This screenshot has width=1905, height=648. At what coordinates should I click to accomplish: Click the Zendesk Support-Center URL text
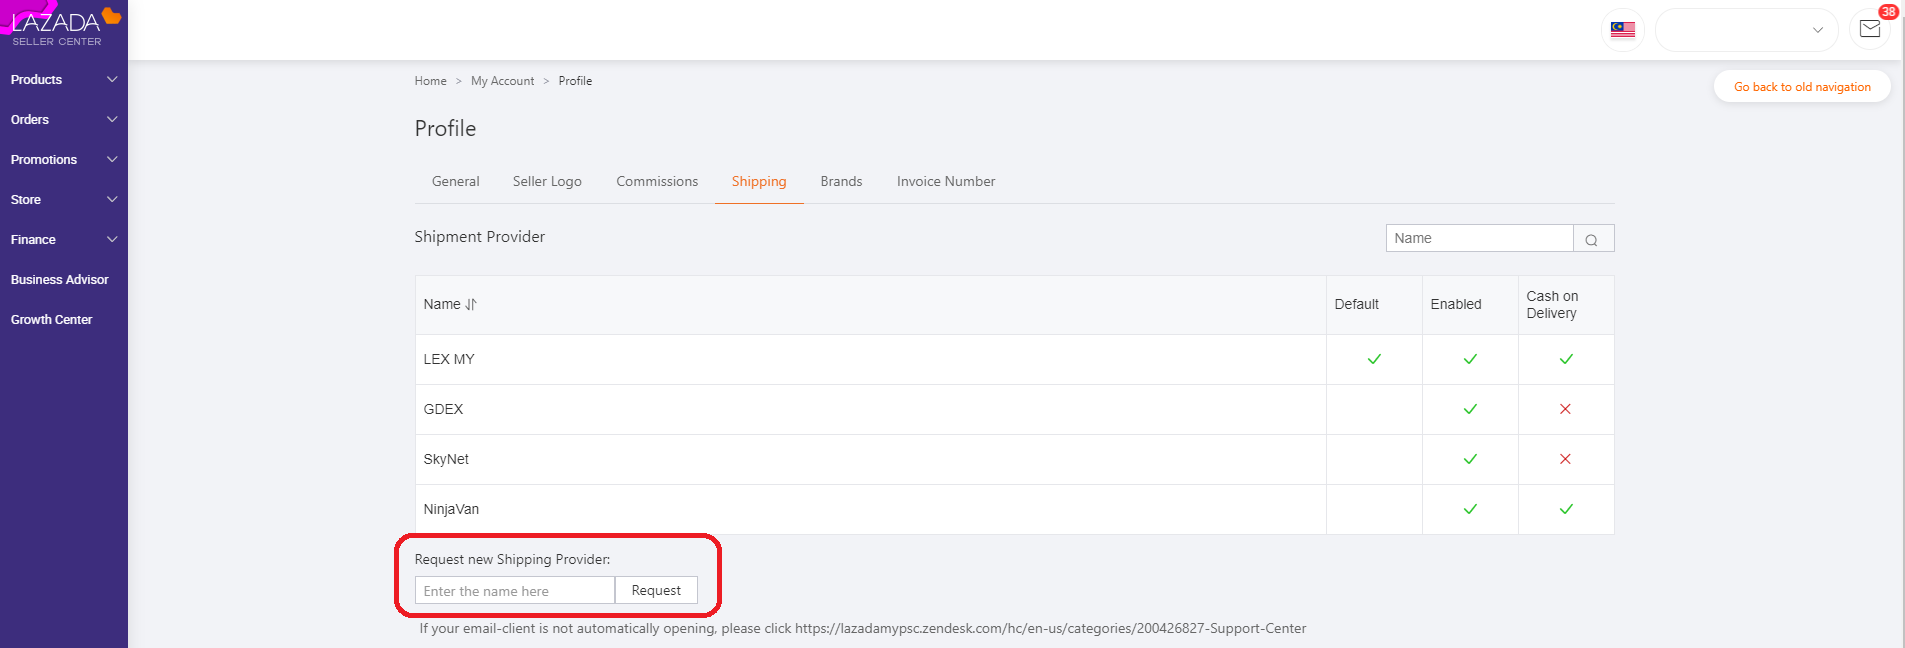1050,629
